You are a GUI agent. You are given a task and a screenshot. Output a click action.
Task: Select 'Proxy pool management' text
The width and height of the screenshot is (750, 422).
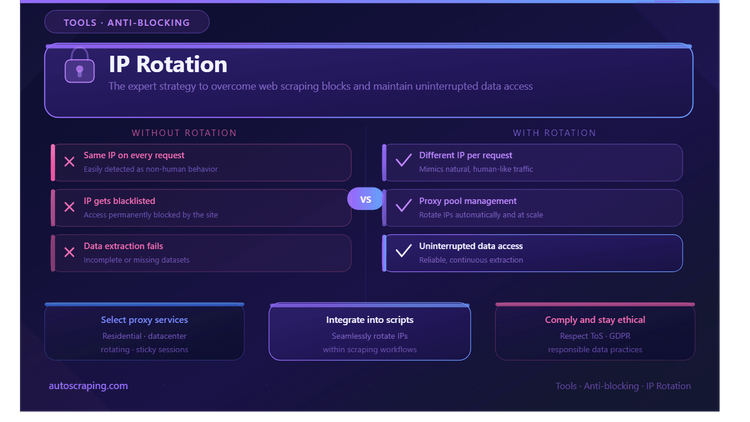point(468,201)
